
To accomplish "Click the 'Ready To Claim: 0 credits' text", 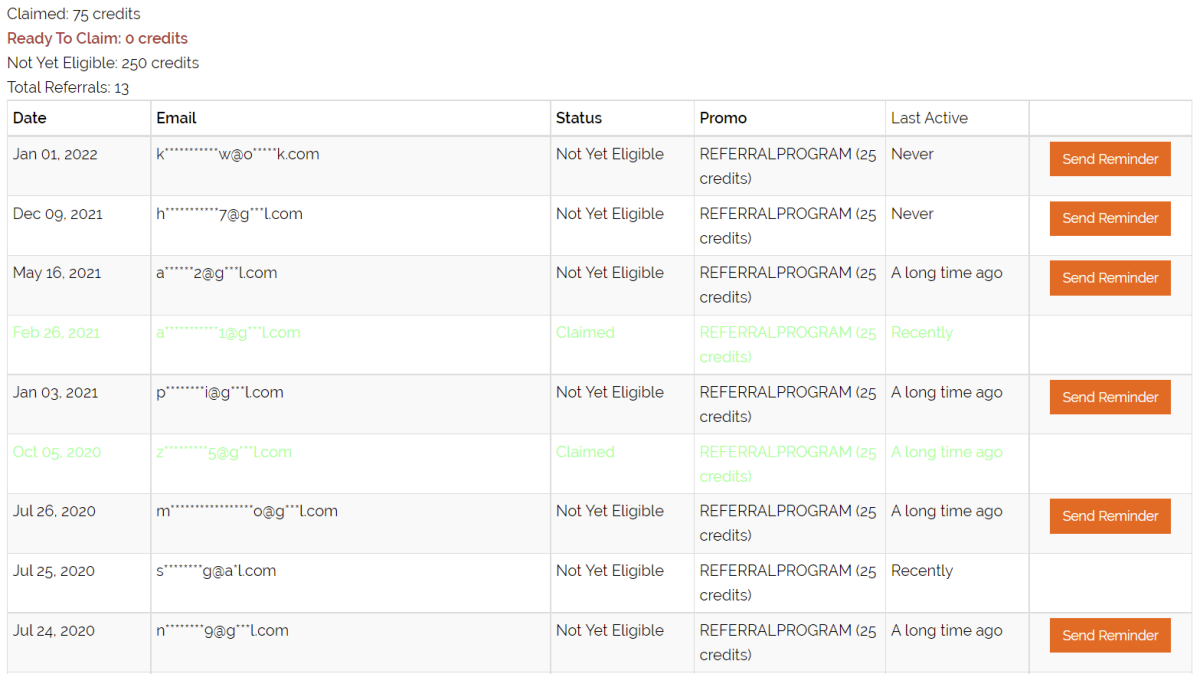I will click(x=97, y=39).
